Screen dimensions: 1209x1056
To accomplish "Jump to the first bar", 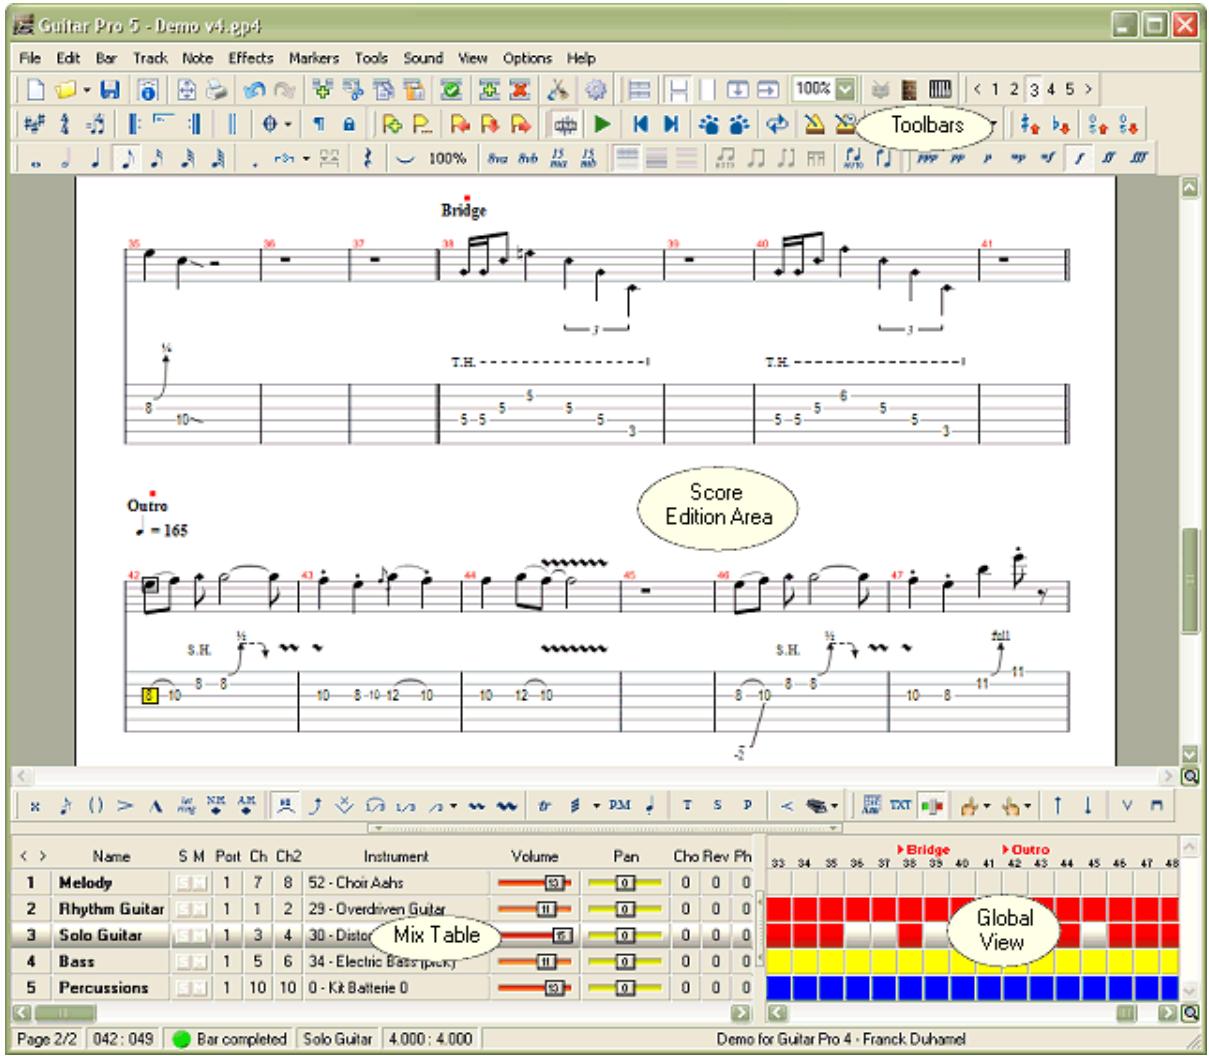I will click(x=642, y=124).
